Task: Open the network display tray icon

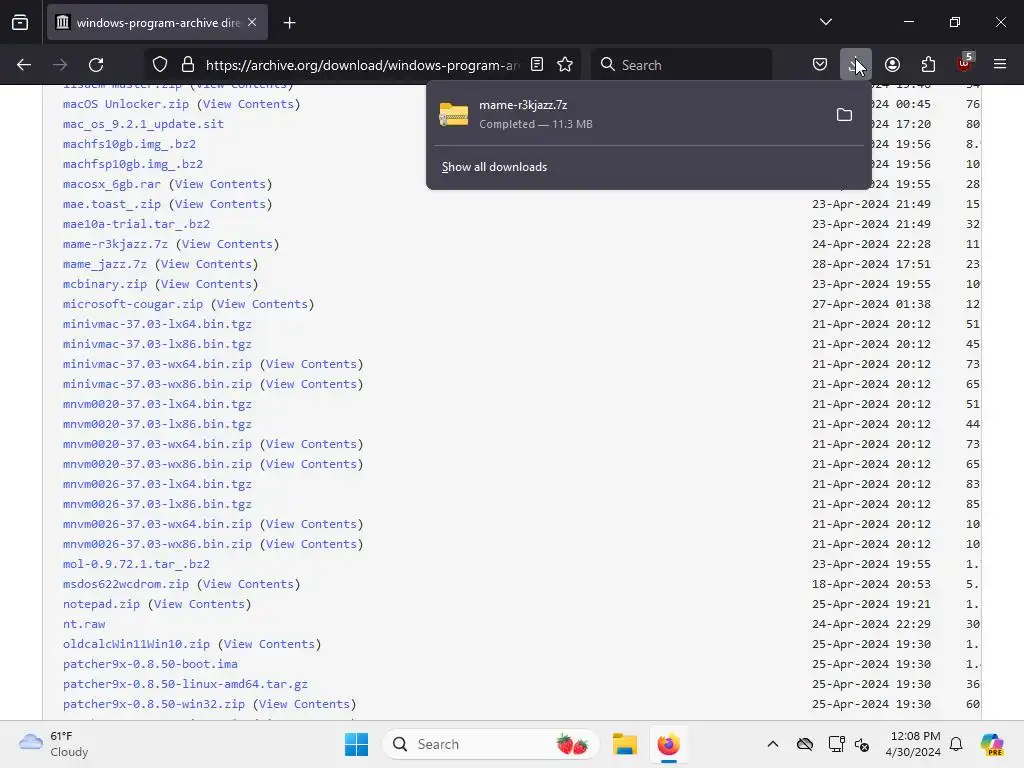Action: pos(836,744)
